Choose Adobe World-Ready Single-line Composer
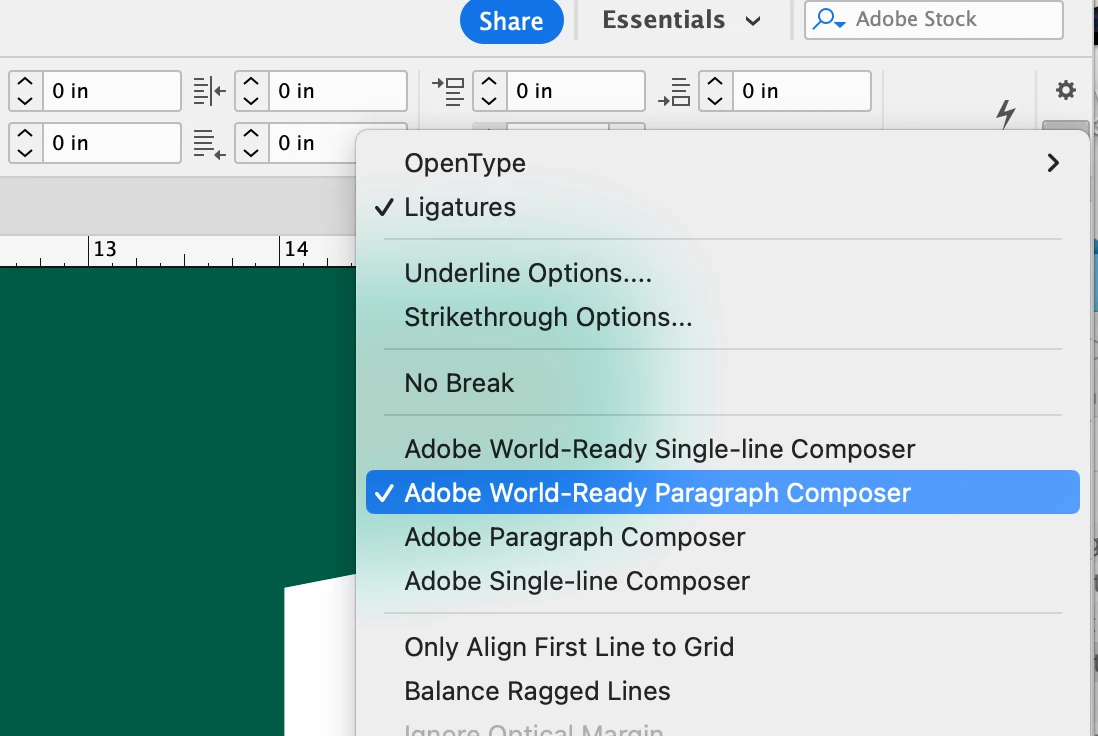The height and width of the screenshot is (736, 1098). (x=723, y=449)
